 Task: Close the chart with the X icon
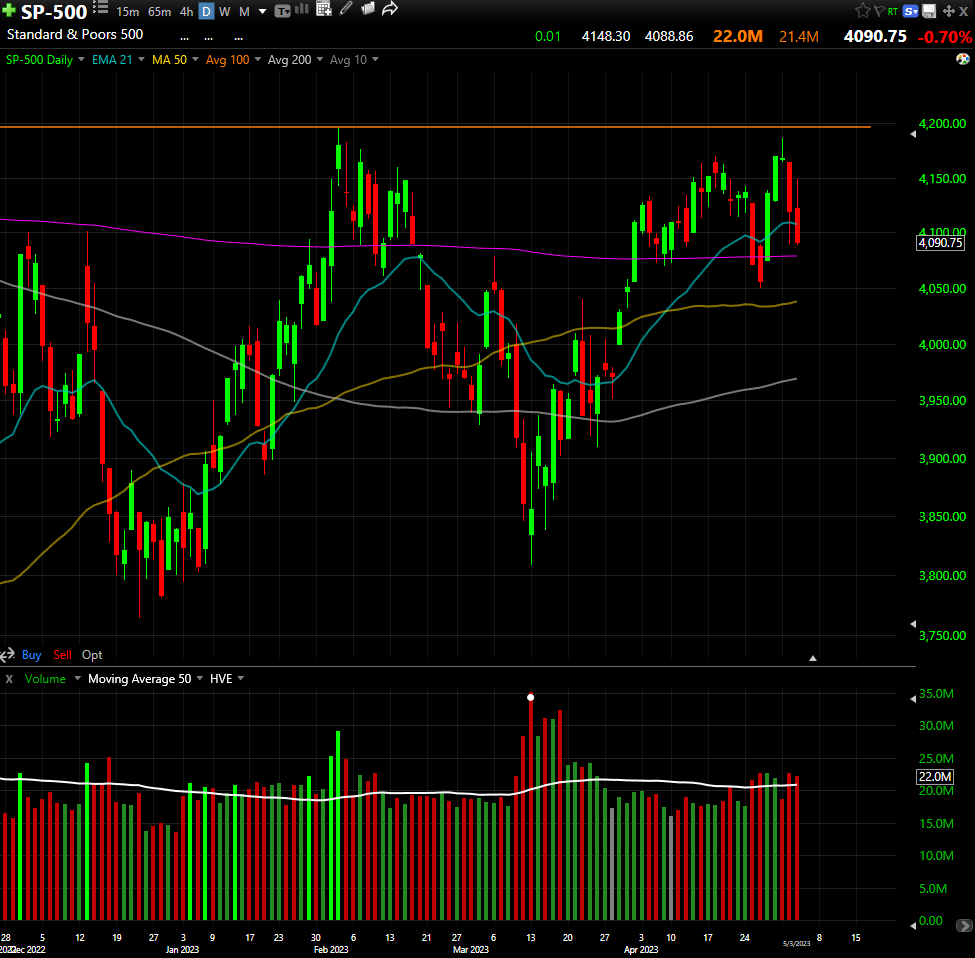(x=964, y=11)
